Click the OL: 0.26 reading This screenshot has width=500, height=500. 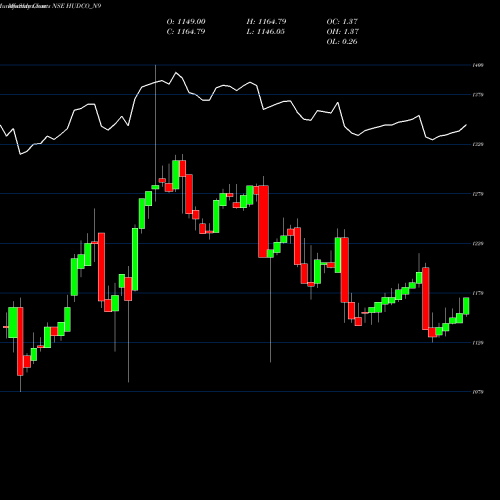pos(342,42)
